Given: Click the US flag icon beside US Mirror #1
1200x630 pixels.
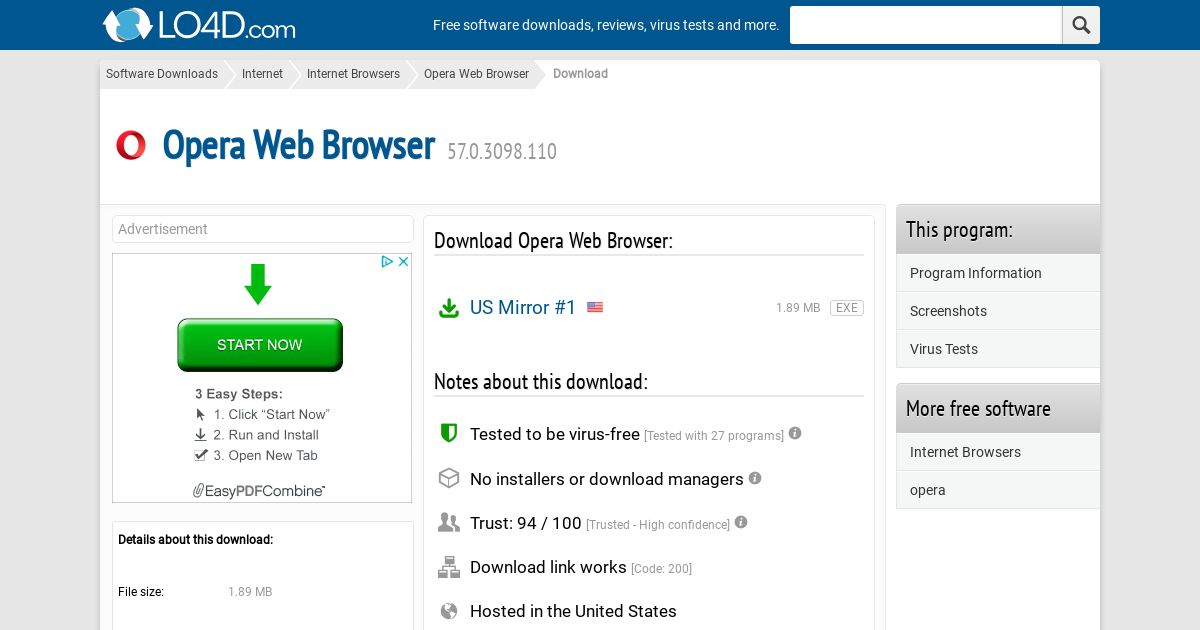Looking at the screenshot, I should (595, 307).
